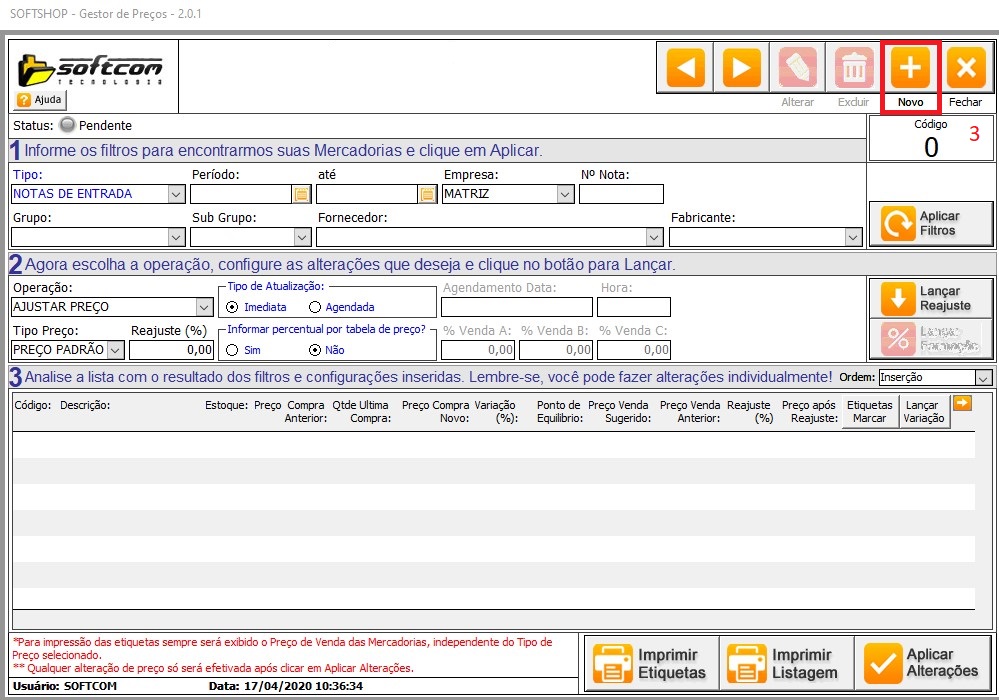
Task: Open the Operação dropdown showing AJUSTAR PREÇO
Action: point(204,307)
